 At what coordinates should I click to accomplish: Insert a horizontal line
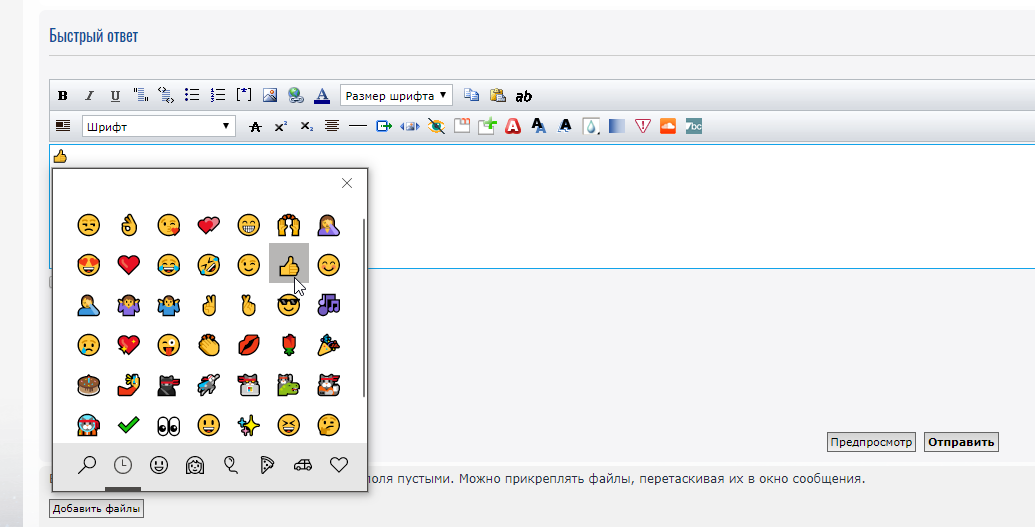point(358,125)
